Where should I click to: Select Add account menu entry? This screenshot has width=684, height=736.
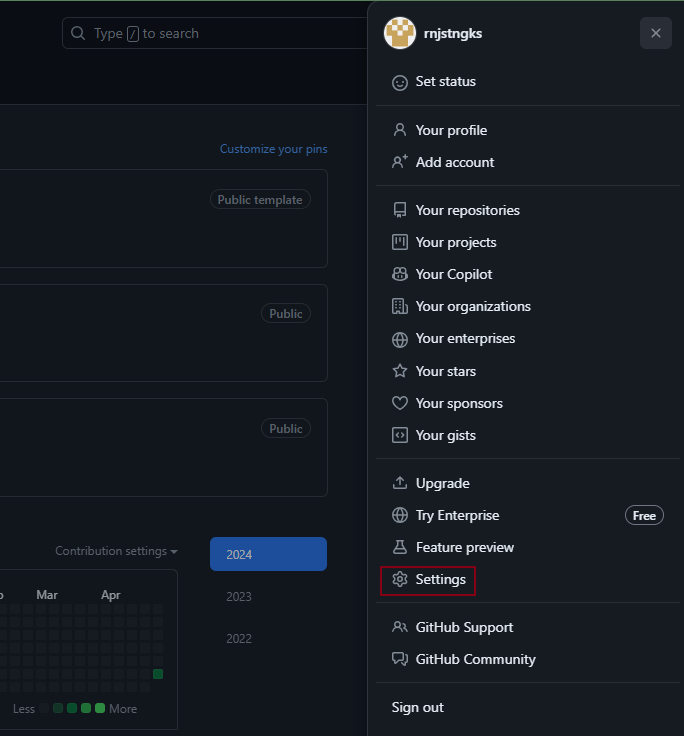(528, 162)
